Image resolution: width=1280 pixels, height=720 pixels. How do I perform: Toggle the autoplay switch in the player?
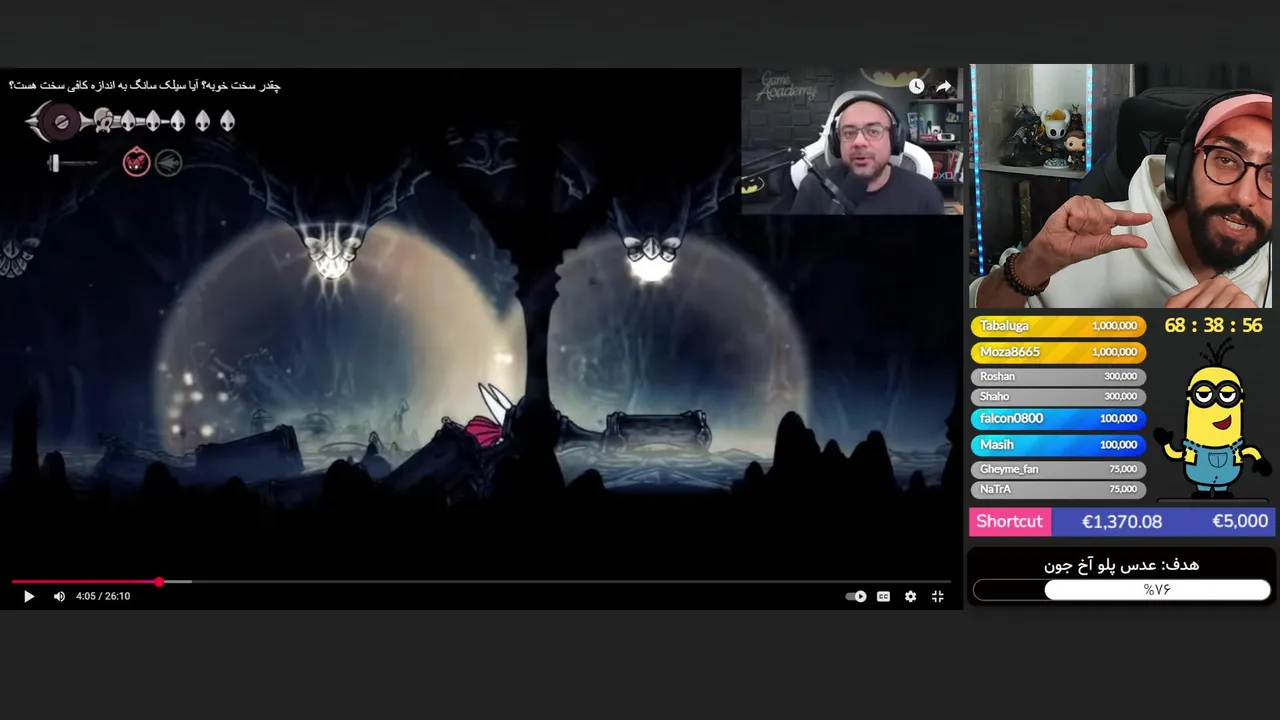click(856, 596)
